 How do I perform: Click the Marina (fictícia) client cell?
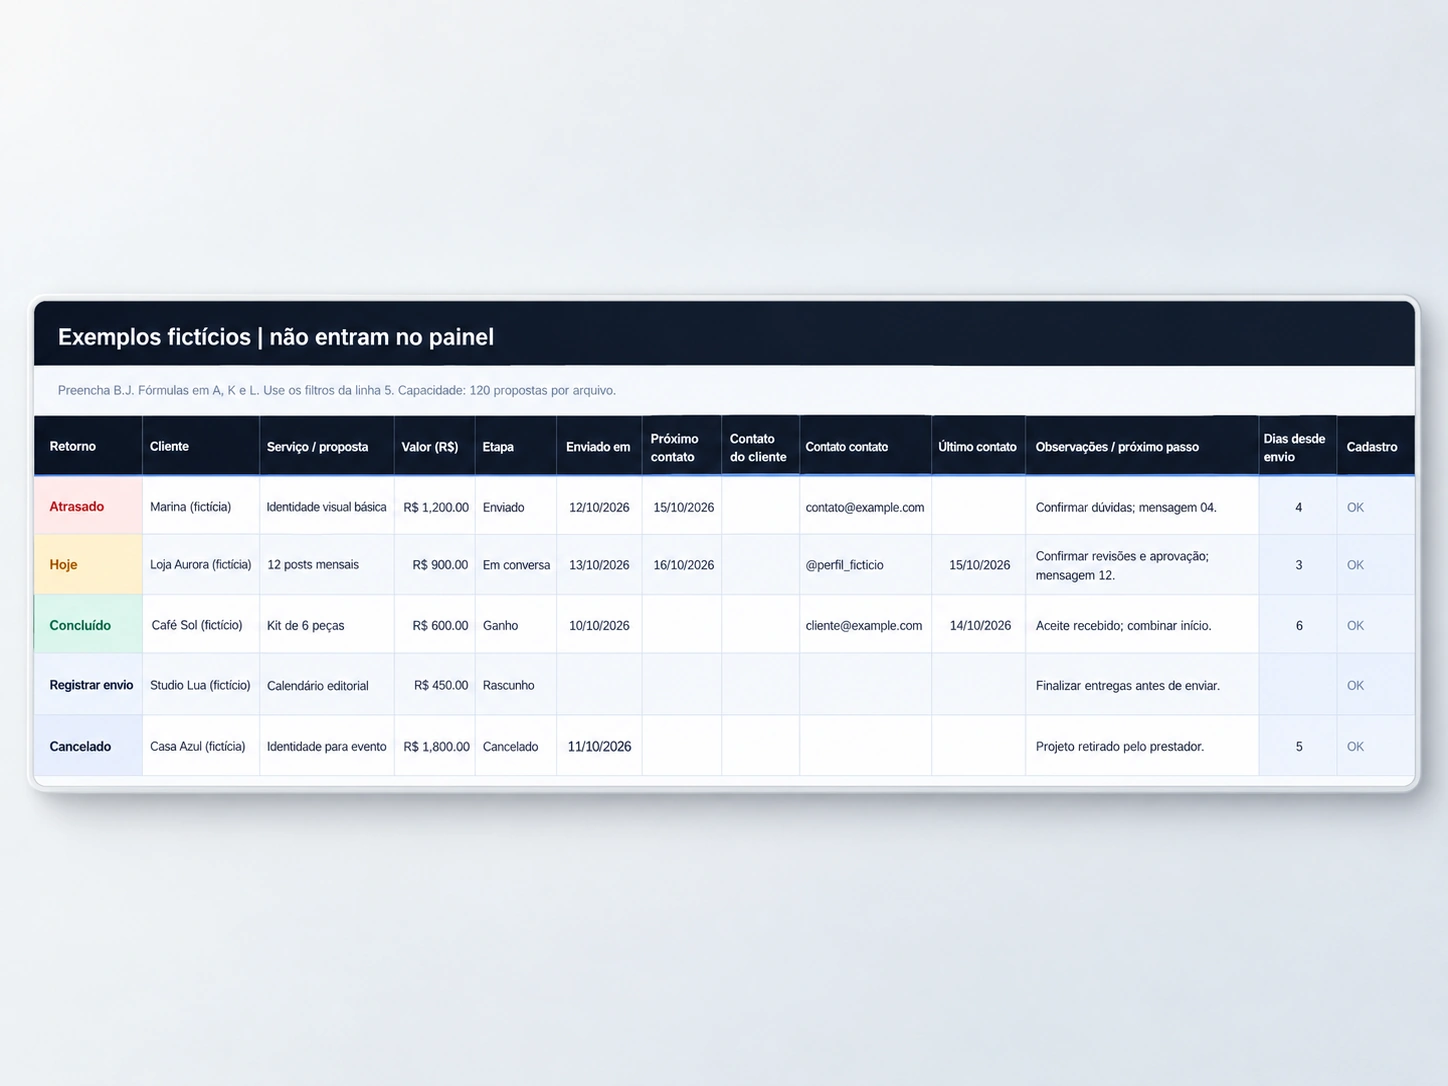pyautogui.click(x=201, y=506)
